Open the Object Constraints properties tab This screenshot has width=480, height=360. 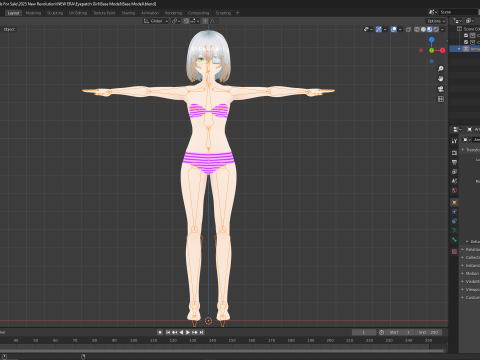pos(454,221)
